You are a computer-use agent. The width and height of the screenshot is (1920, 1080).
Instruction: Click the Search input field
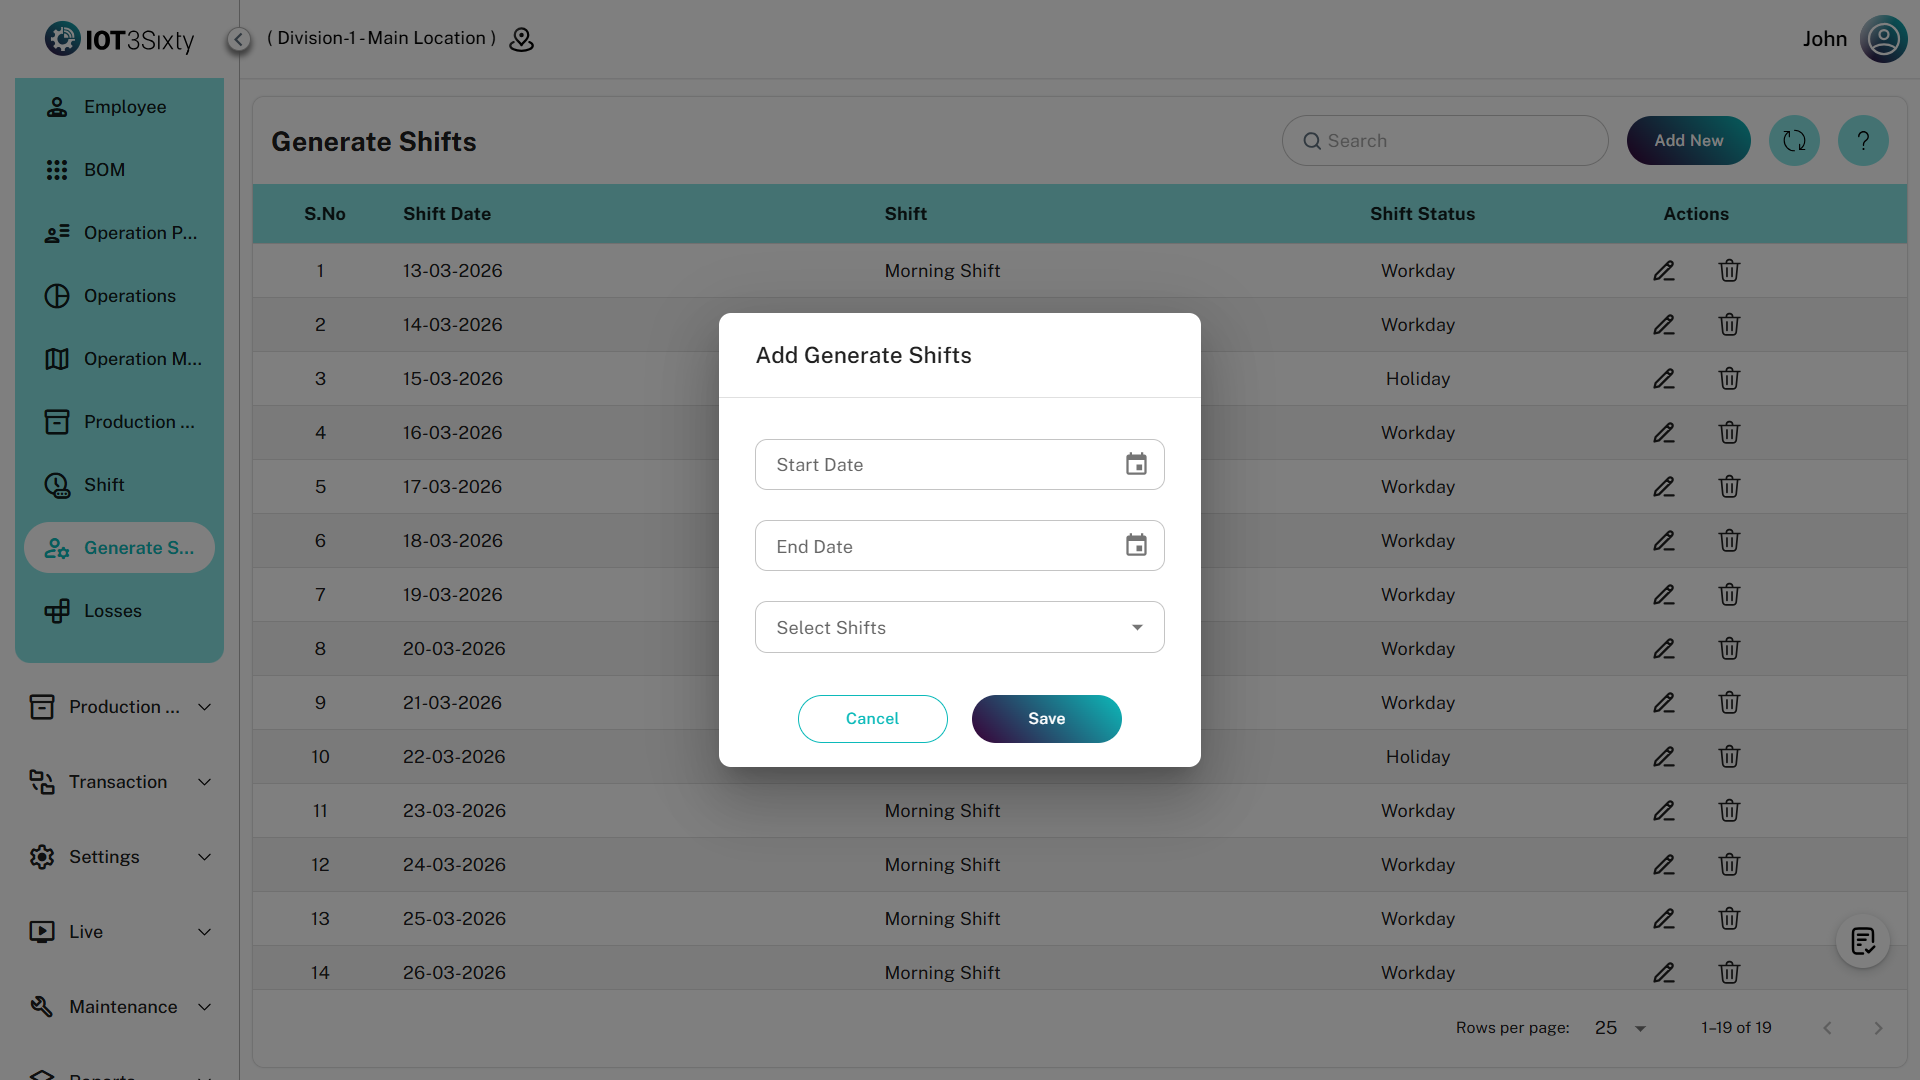pyautogui.click(x=1445, y=141)
